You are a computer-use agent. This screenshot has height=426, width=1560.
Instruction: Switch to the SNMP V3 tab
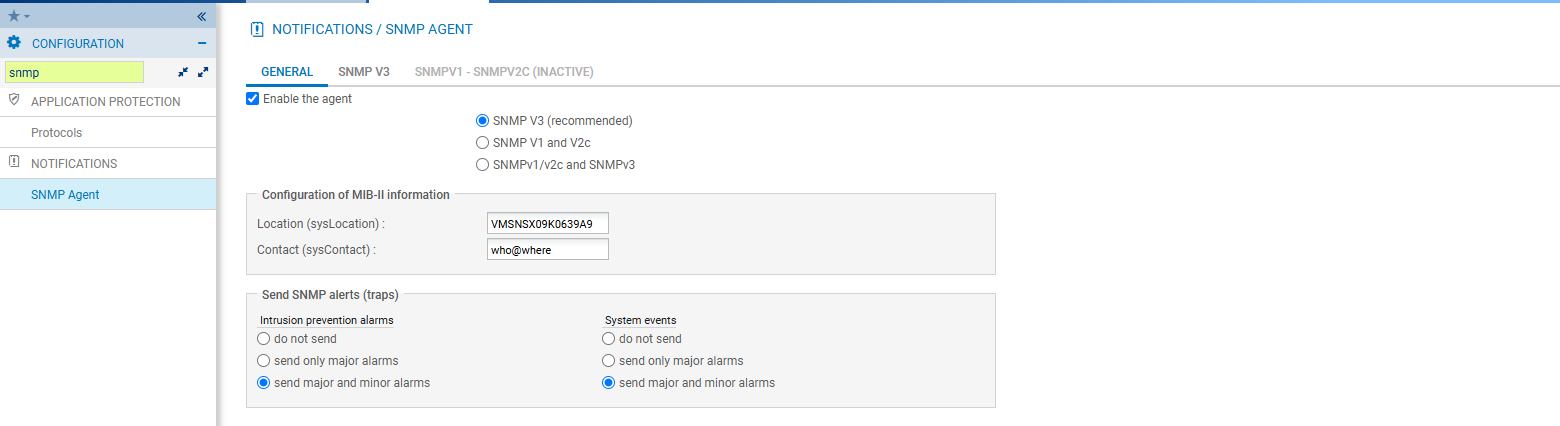pos(364,72)
